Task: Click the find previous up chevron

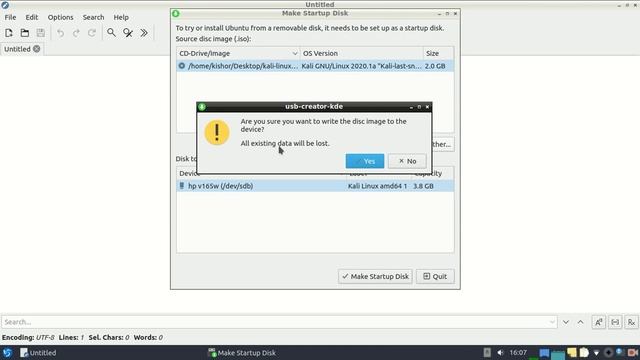Action: pos(580,322)
